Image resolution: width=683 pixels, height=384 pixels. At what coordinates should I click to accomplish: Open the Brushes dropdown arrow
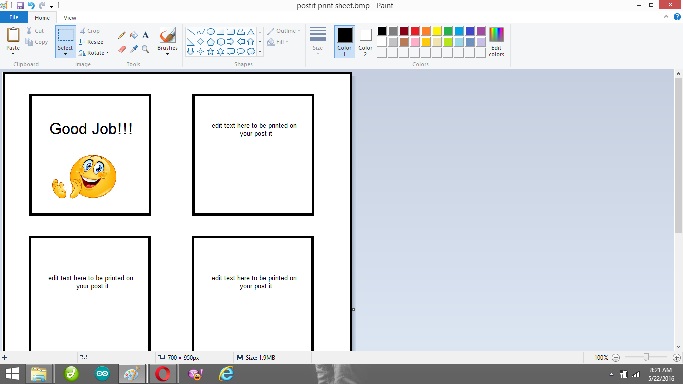[x=167, y=54]
